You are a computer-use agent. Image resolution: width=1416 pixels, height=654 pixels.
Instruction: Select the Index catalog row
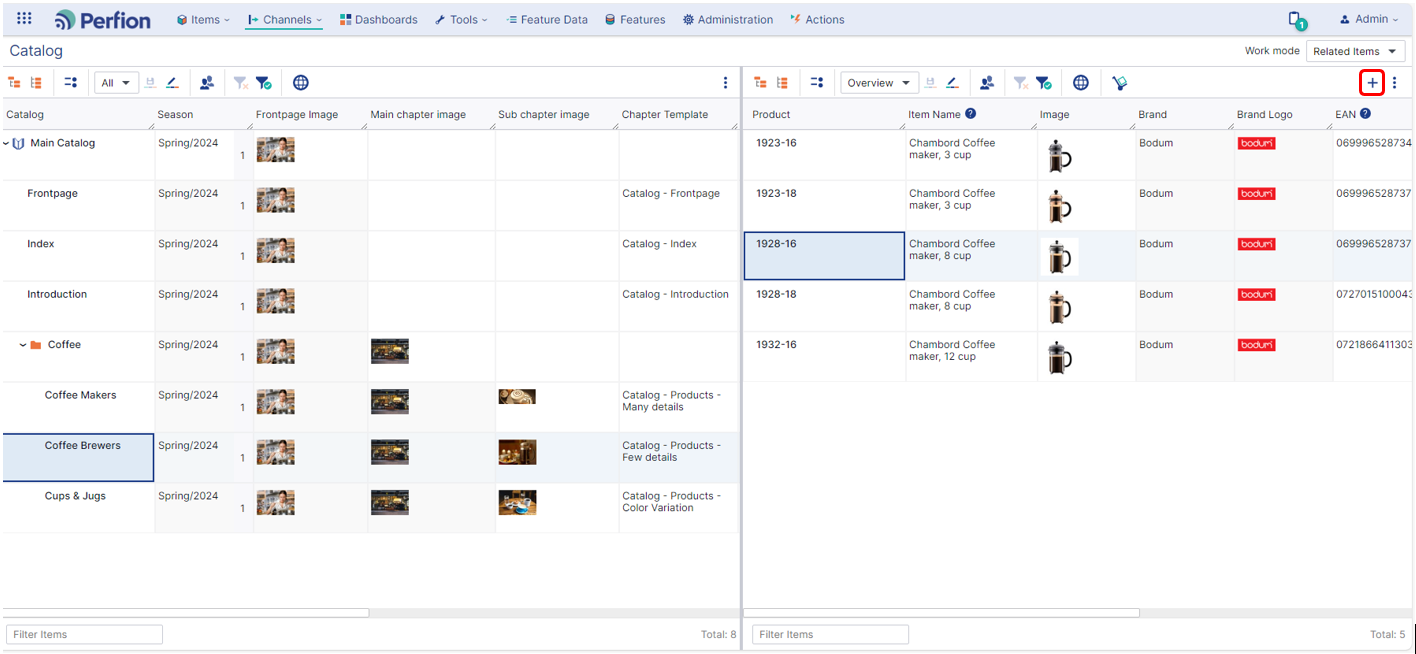tap(41, 244)
